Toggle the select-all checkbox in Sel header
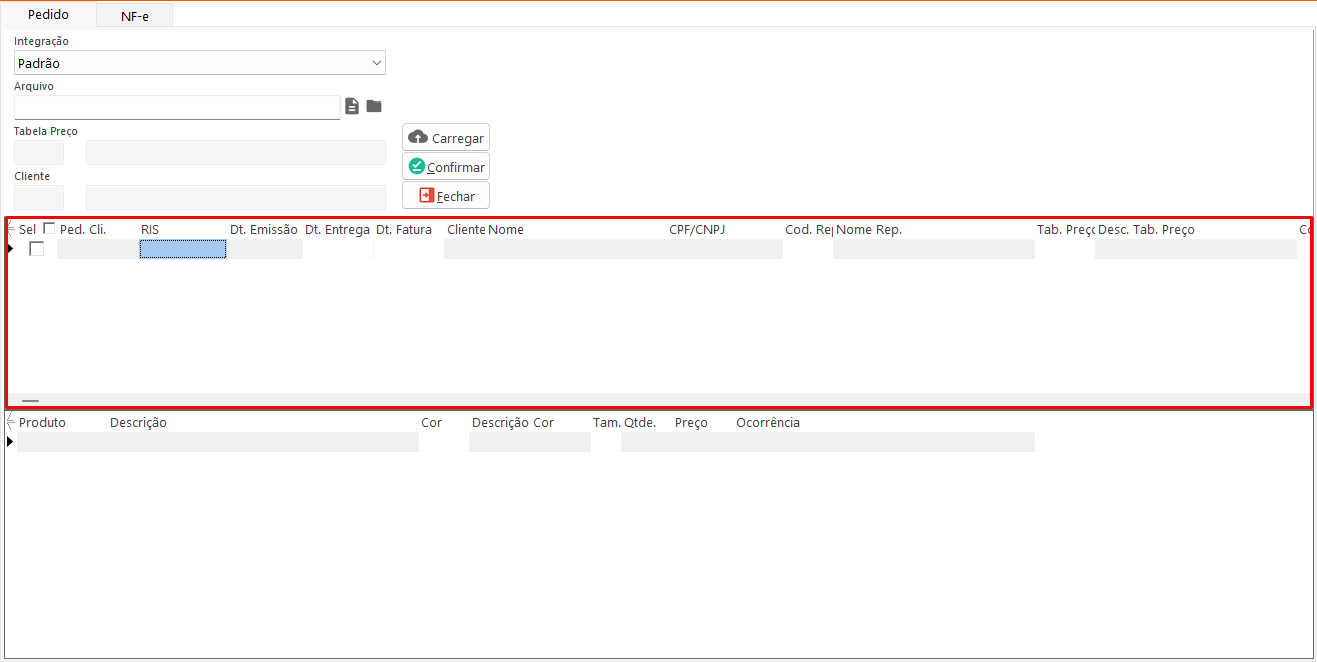Image resolution: width=1317 pixels, height=662 pixels. pos(49,229)
